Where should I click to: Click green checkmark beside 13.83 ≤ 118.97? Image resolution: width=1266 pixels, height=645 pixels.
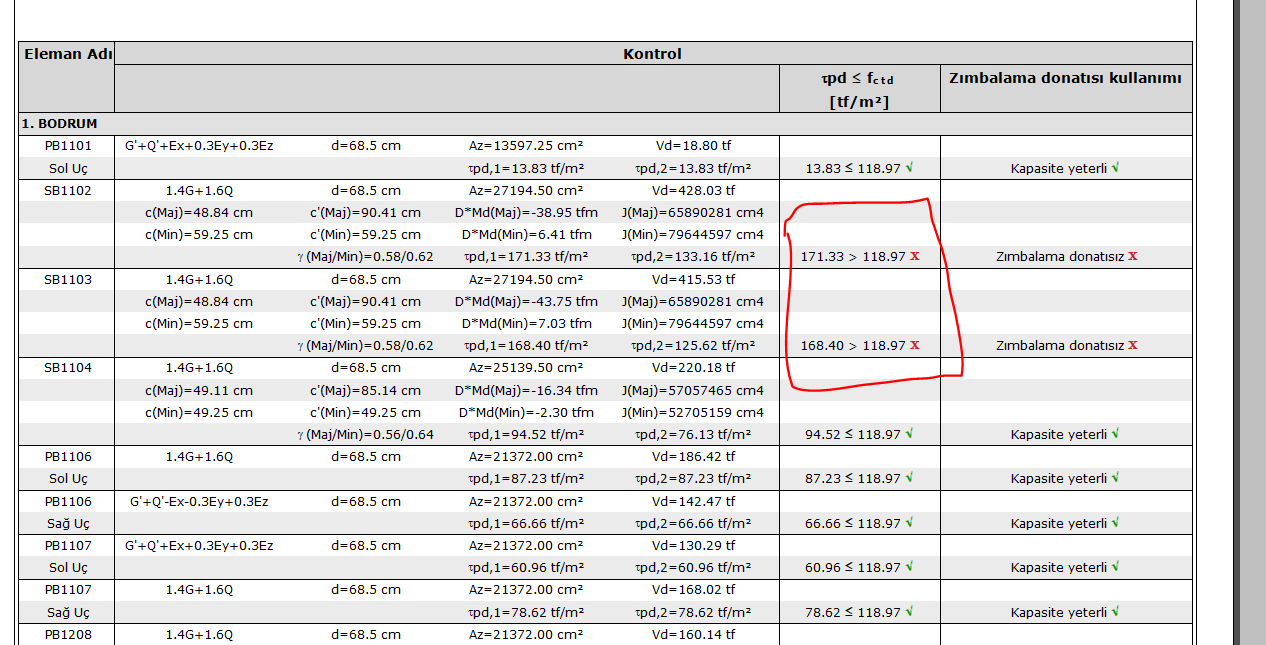(909, 168)
